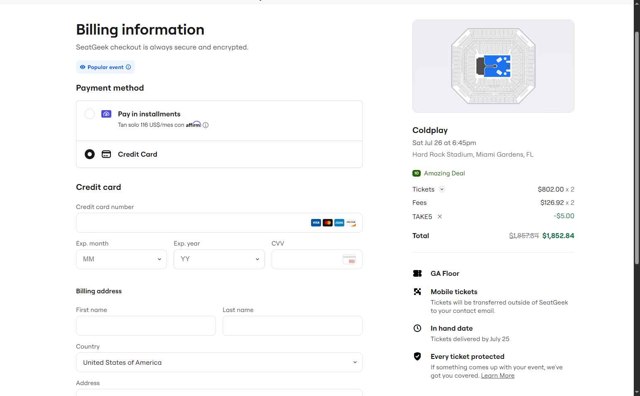Viewport: 640px width, 396px height.
Task: Click the Credit Card icon
Action: [106, 154]
